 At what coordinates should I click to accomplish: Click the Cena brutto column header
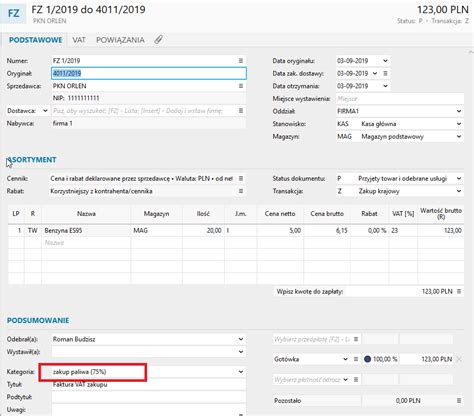coord(327,214)
